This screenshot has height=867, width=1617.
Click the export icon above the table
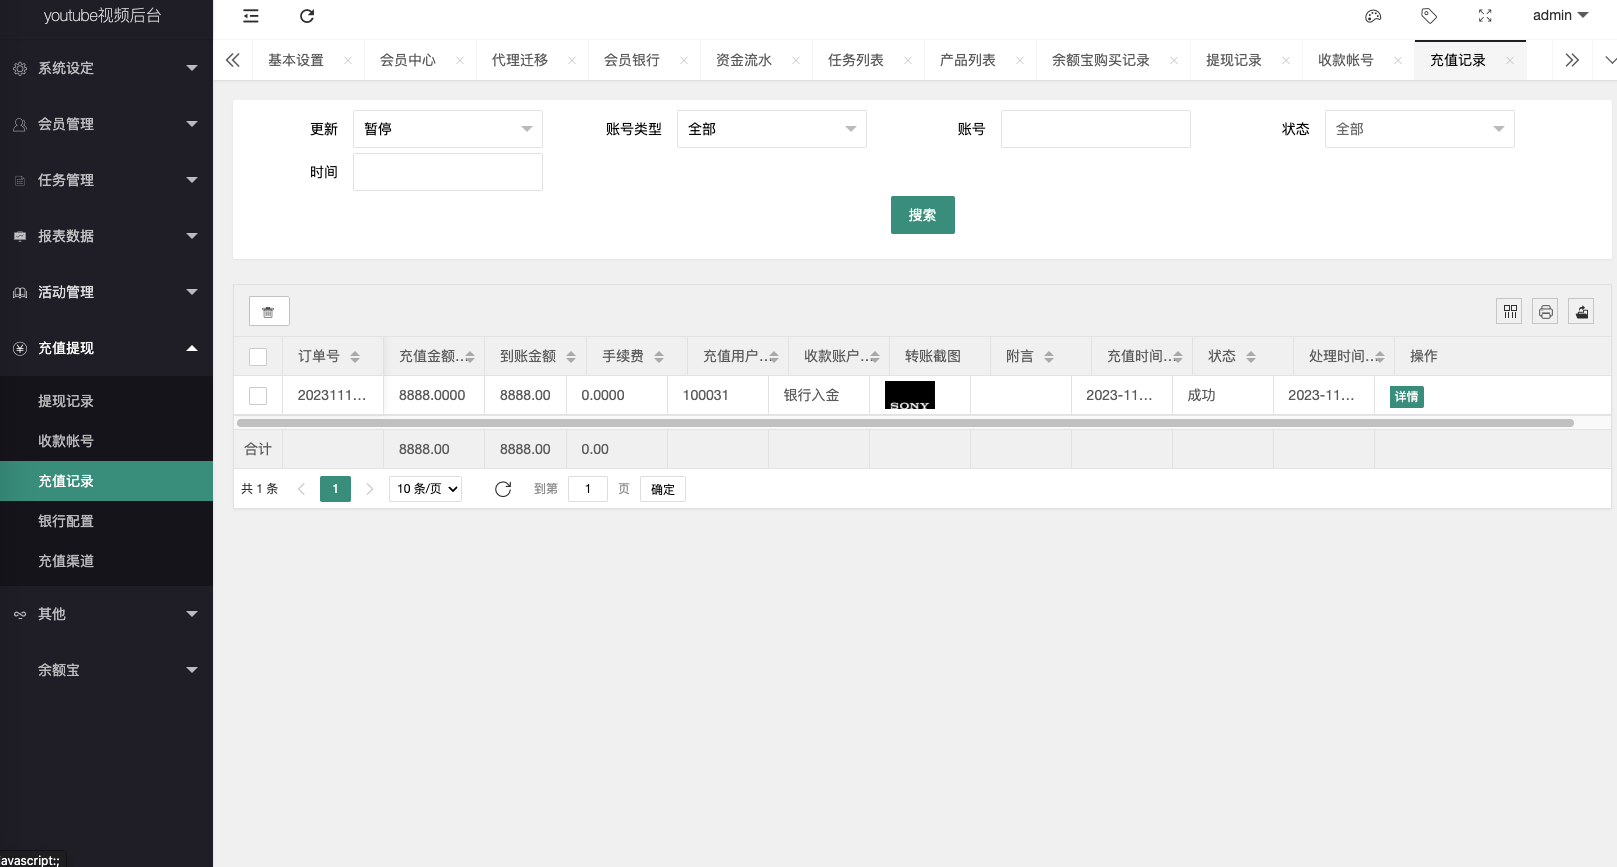[x=1581, y=311]
